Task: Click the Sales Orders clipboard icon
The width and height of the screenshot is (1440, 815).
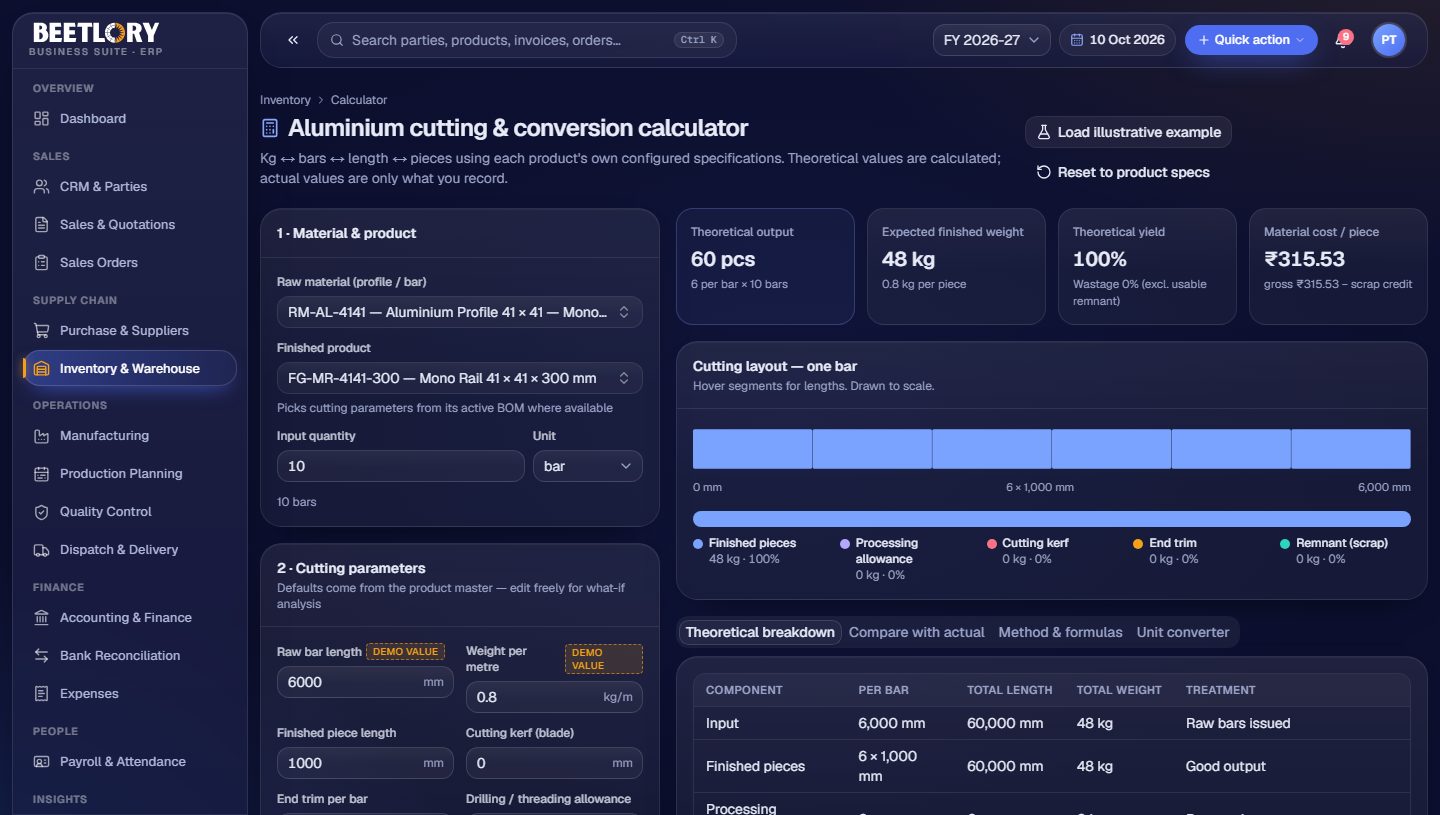Action: tap(41, 263)
